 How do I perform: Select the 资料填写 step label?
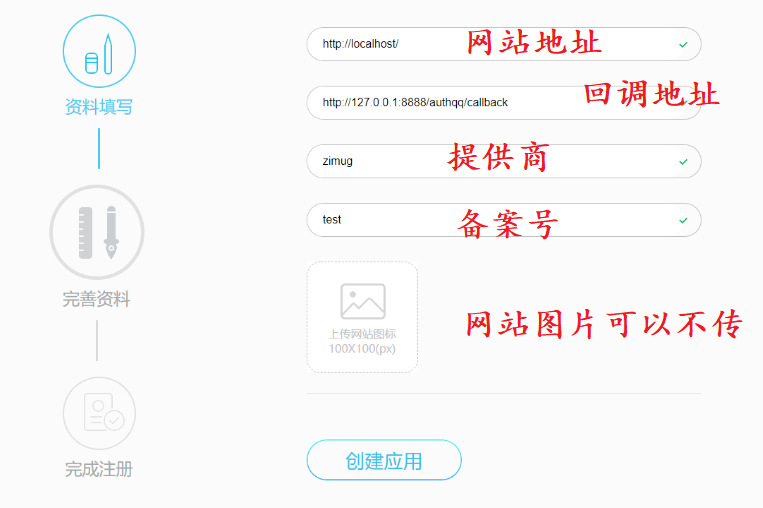(98, 107)
